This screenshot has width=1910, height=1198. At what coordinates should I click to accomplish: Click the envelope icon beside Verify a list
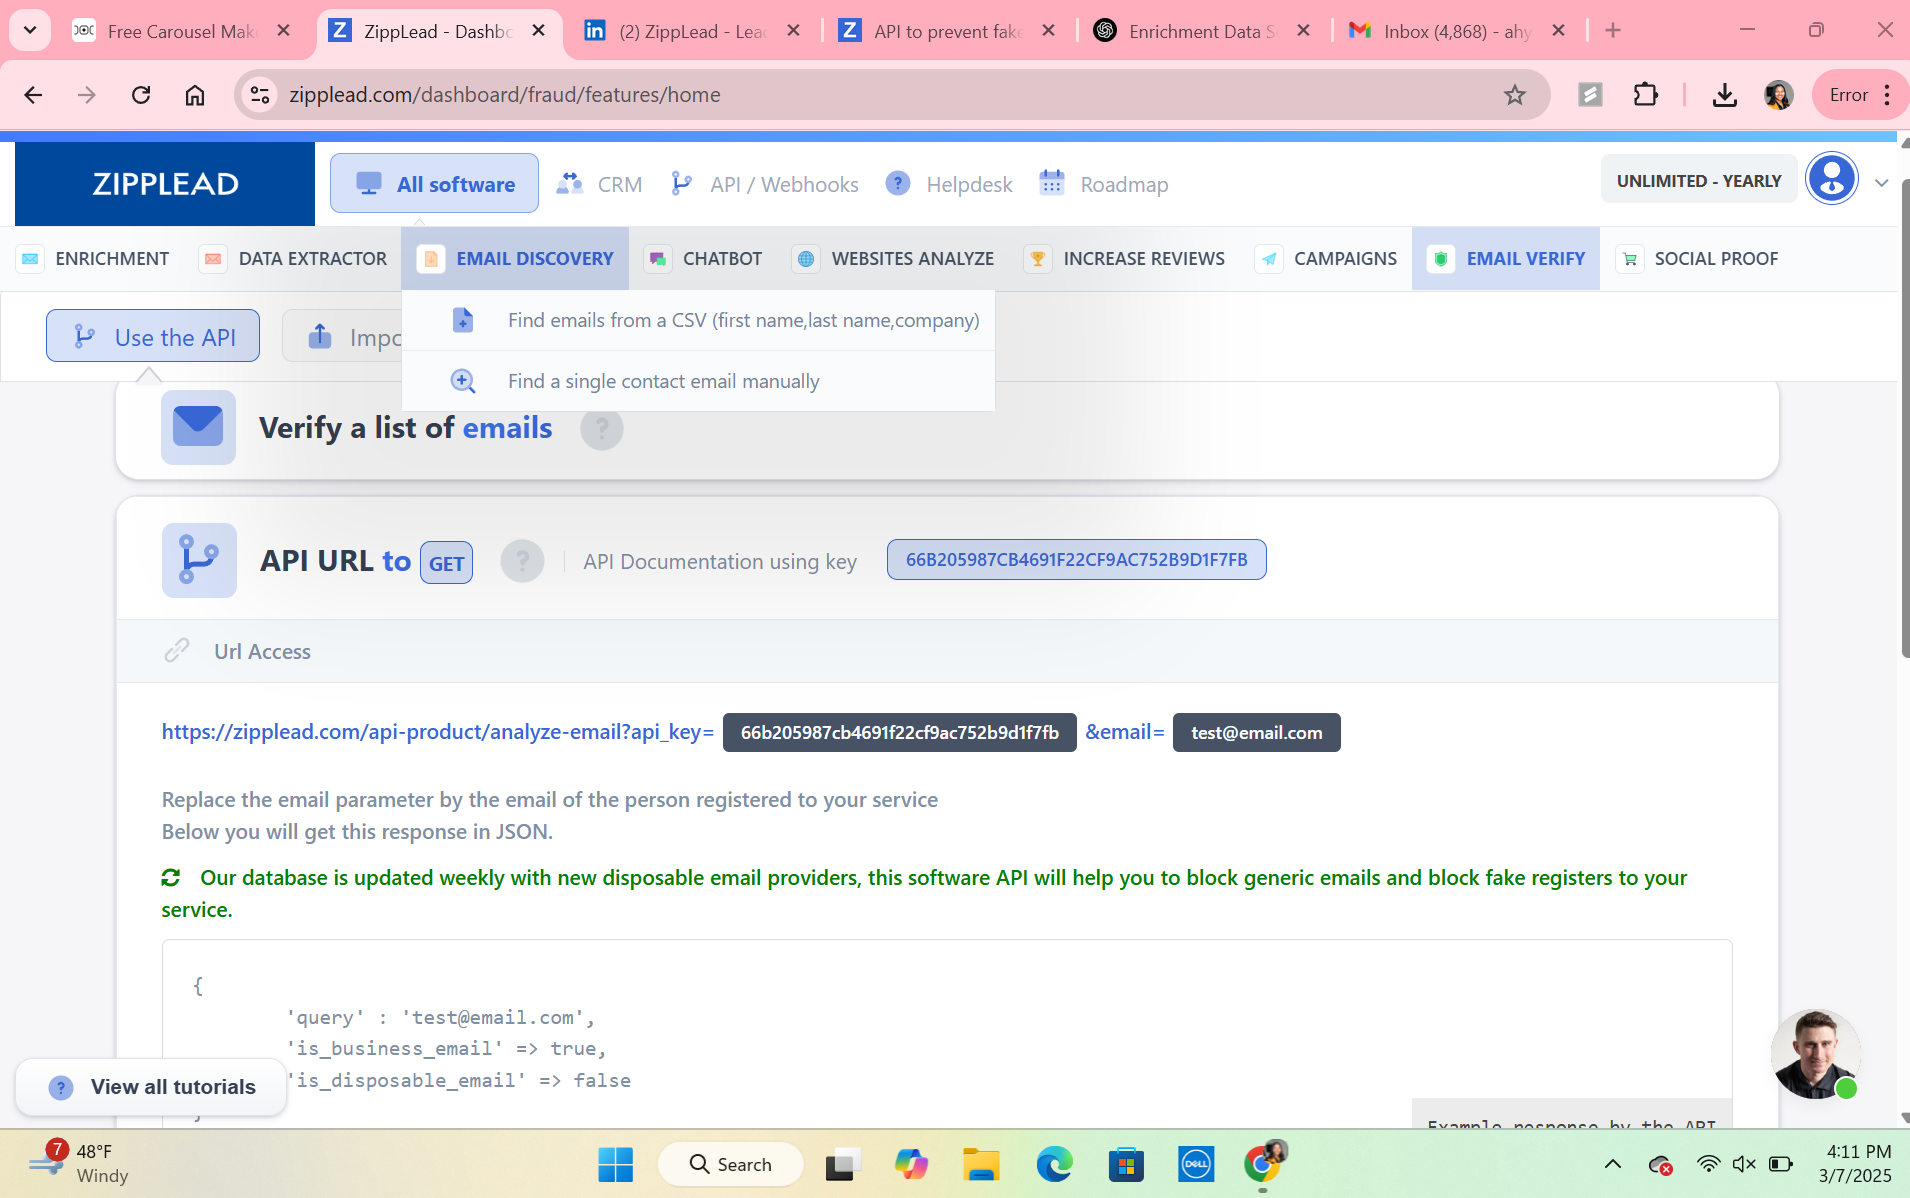(198, 427)
